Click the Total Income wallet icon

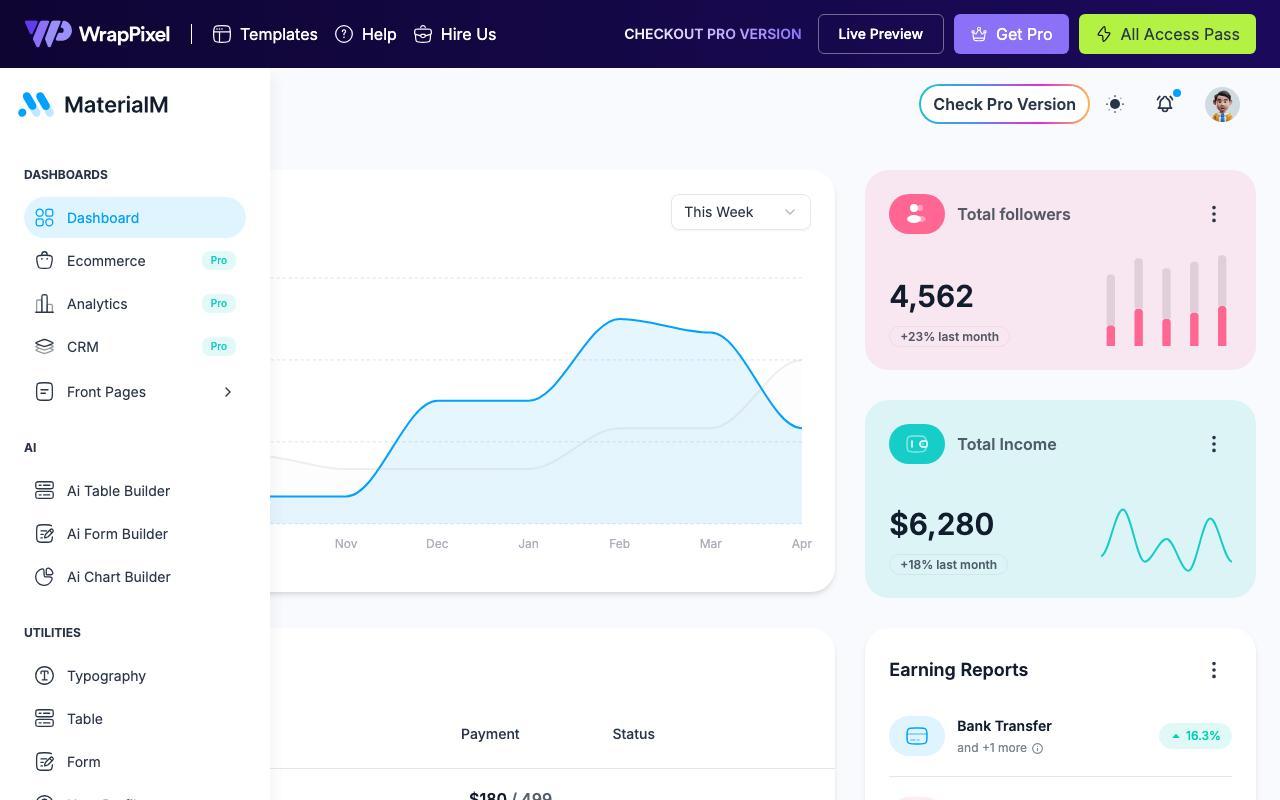tap(917, 444)
